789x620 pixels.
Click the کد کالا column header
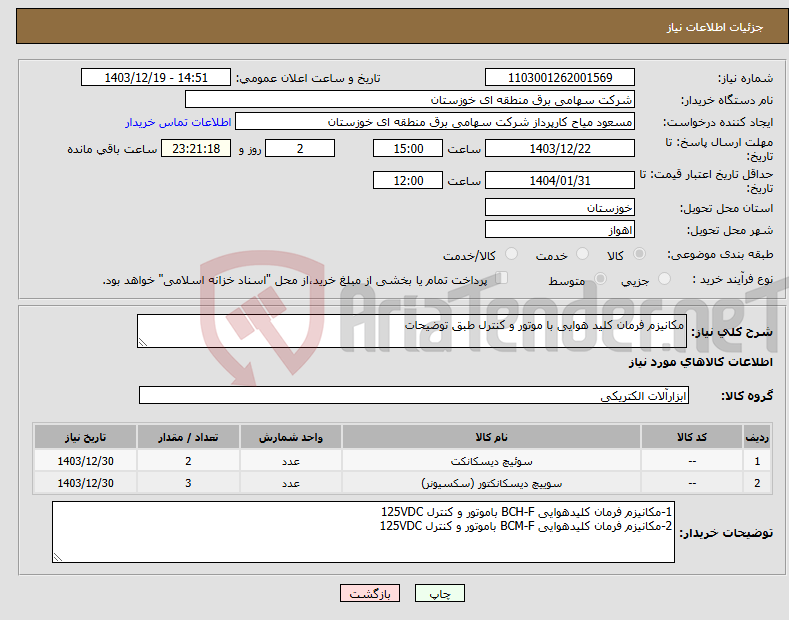(x=692, y=437)
